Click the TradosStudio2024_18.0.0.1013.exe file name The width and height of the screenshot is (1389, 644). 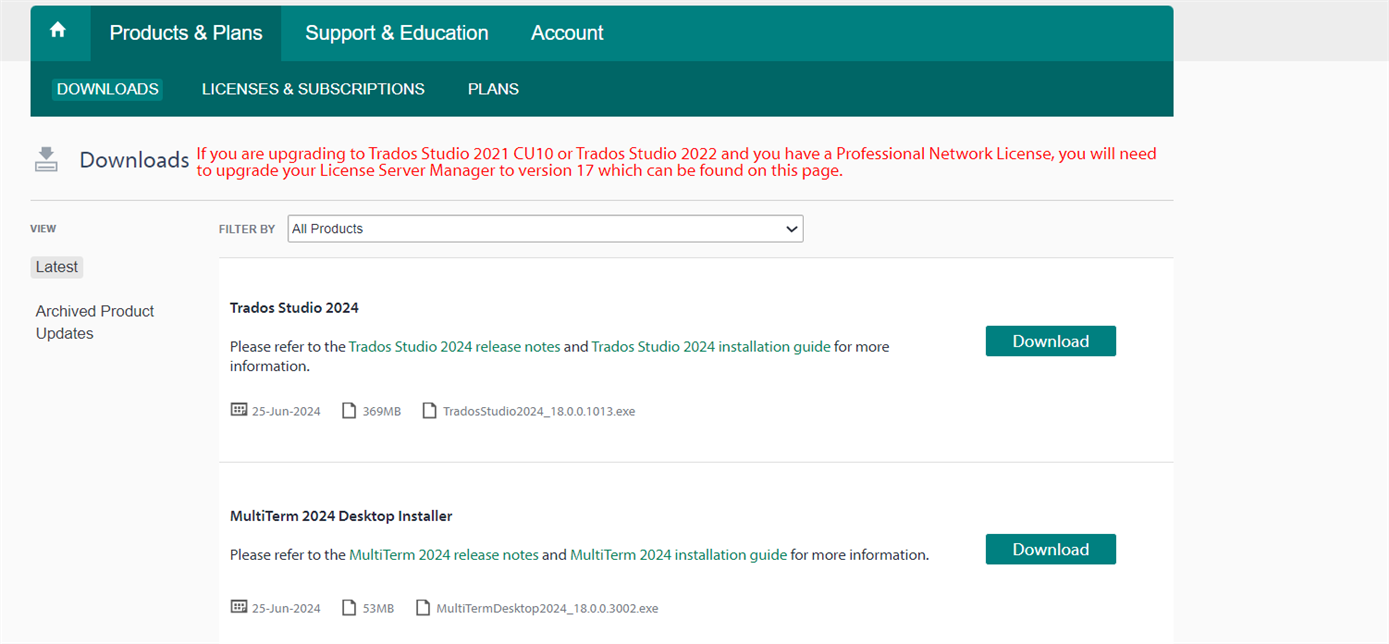tap(539, 411)
